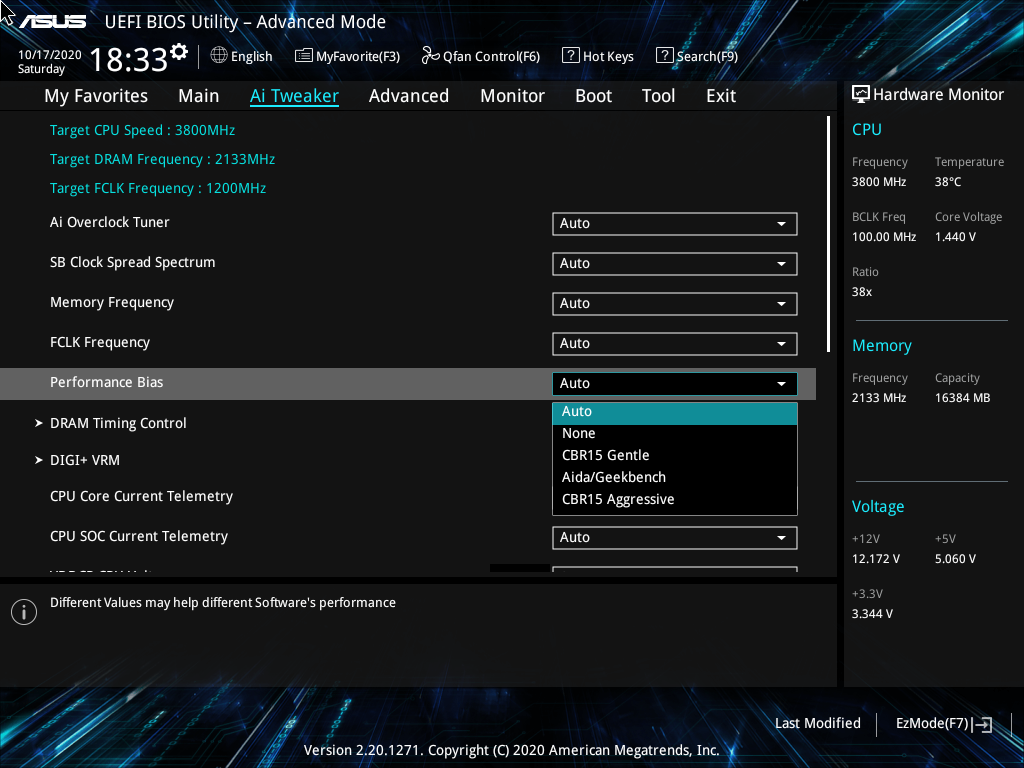Viewport: 1024px width, 768px height.
Task: Click the Ai Overclock Tuner label
Action: (x=110, y=222)
